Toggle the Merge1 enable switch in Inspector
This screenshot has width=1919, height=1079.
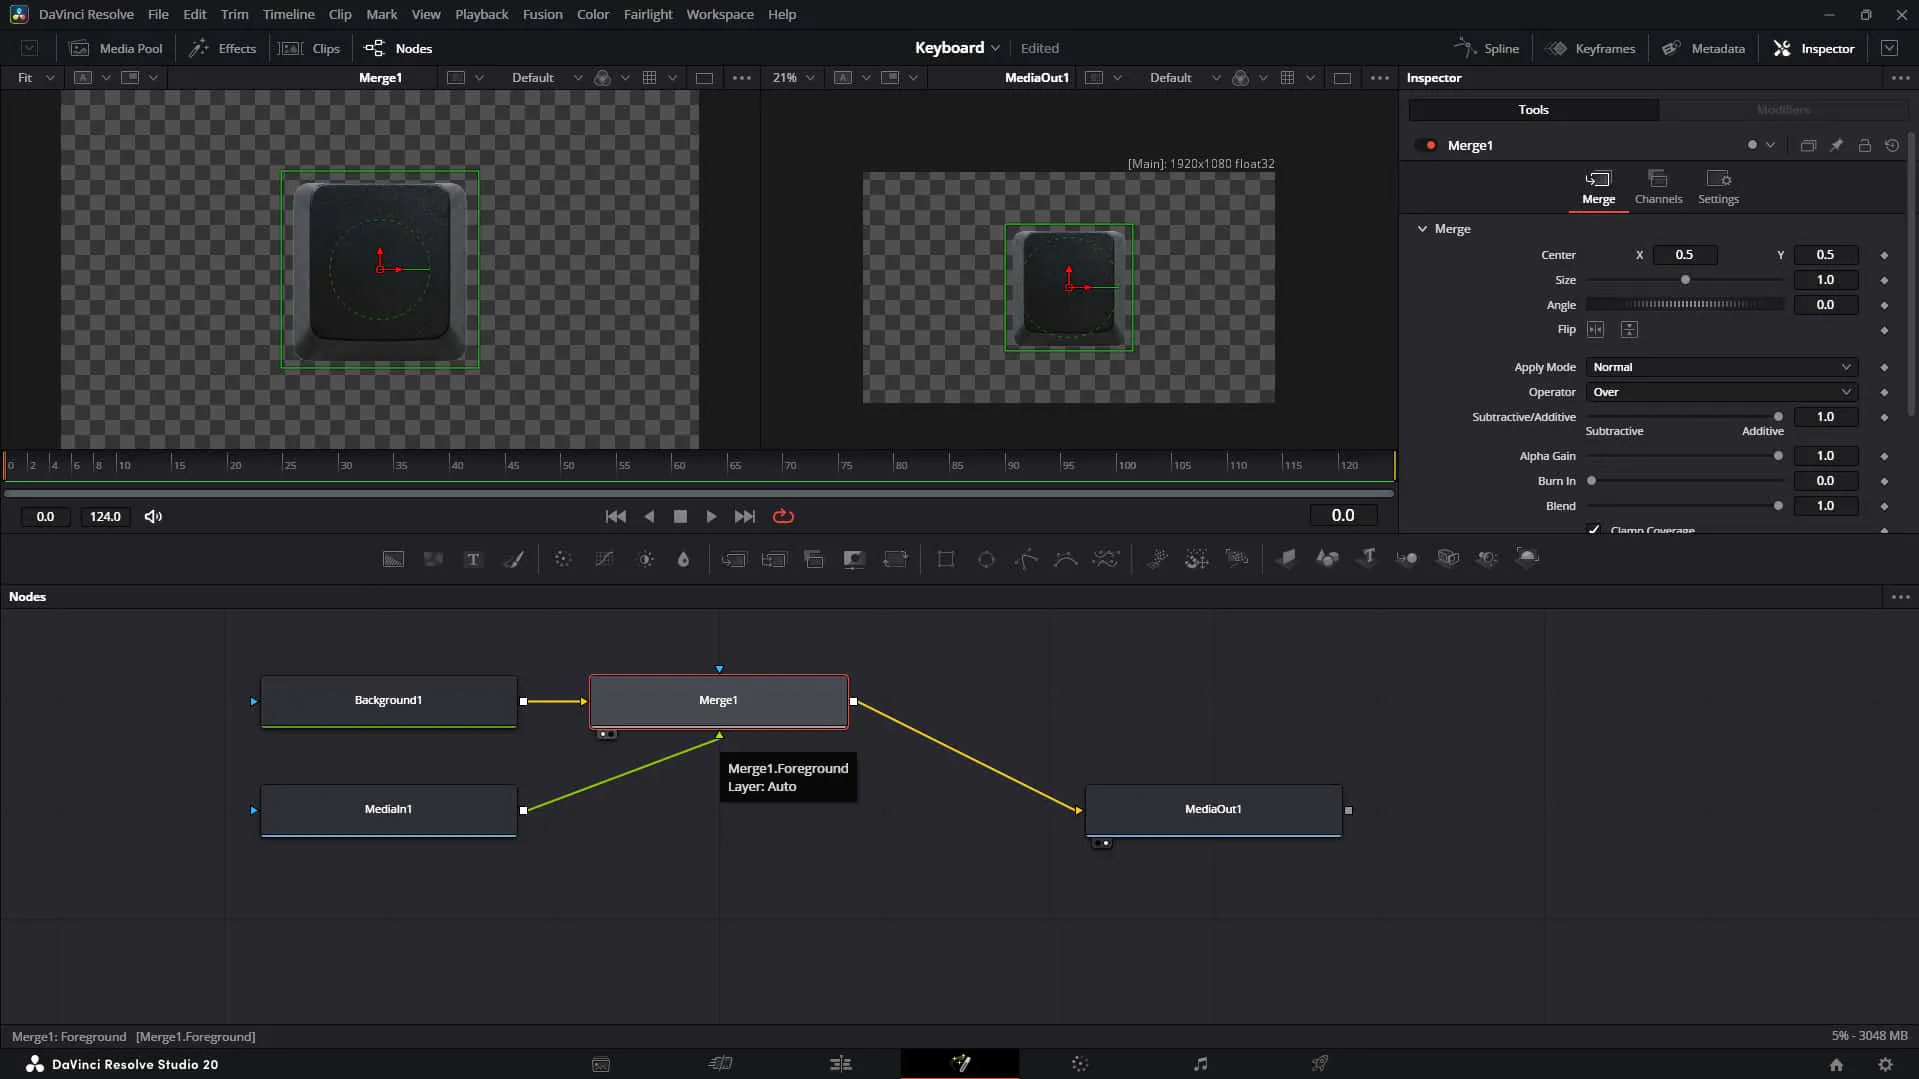coord(1427,146)
